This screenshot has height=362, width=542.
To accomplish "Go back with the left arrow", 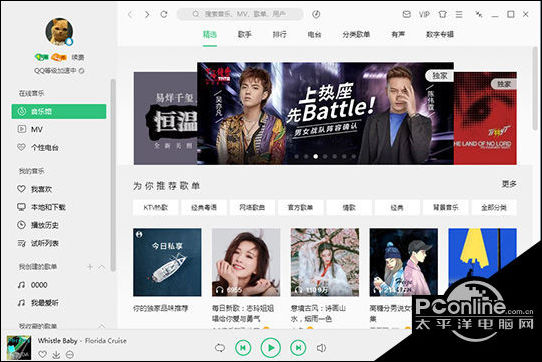I will (130, 15).
